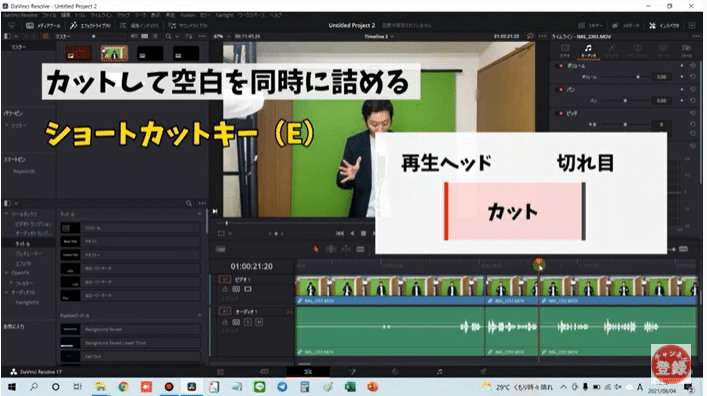This screenshot has width=707, height=396.
Task: Lock the ビデオ1 video track
Action: click(225, 289)
